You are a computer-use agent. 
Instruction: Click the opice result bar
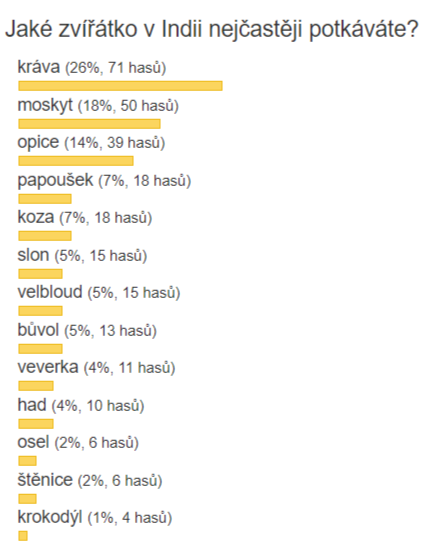click(x=76, y=161)
